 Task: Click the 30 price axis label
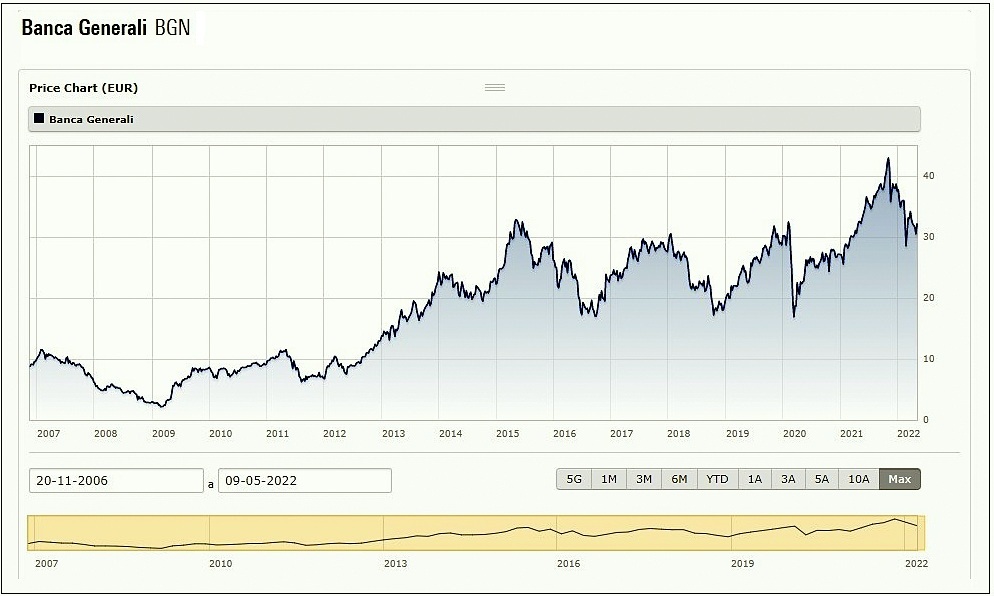(929, 236)
